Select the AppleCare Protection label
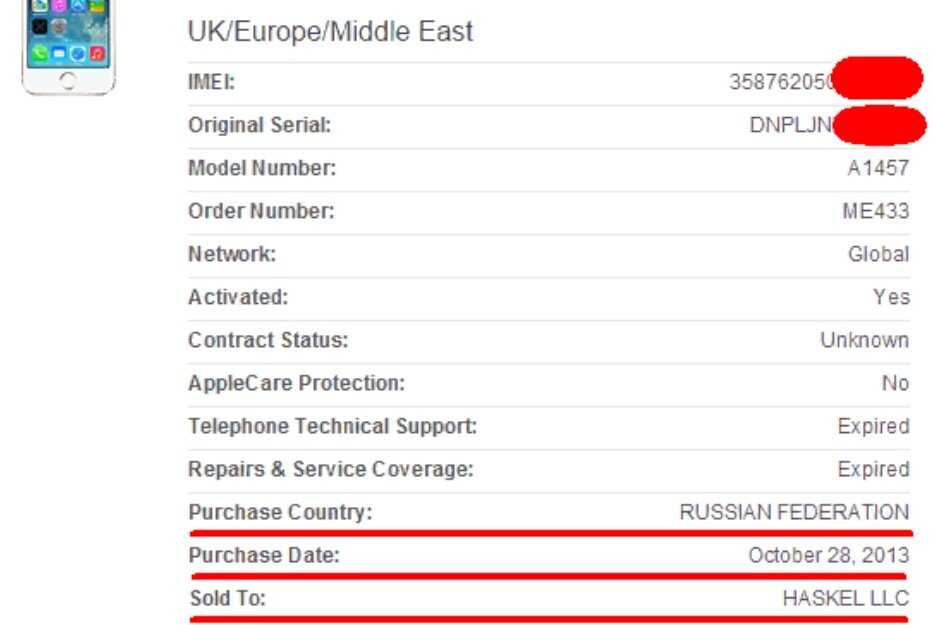Viewport: 933px width, 625px height. tap(296, 384)
